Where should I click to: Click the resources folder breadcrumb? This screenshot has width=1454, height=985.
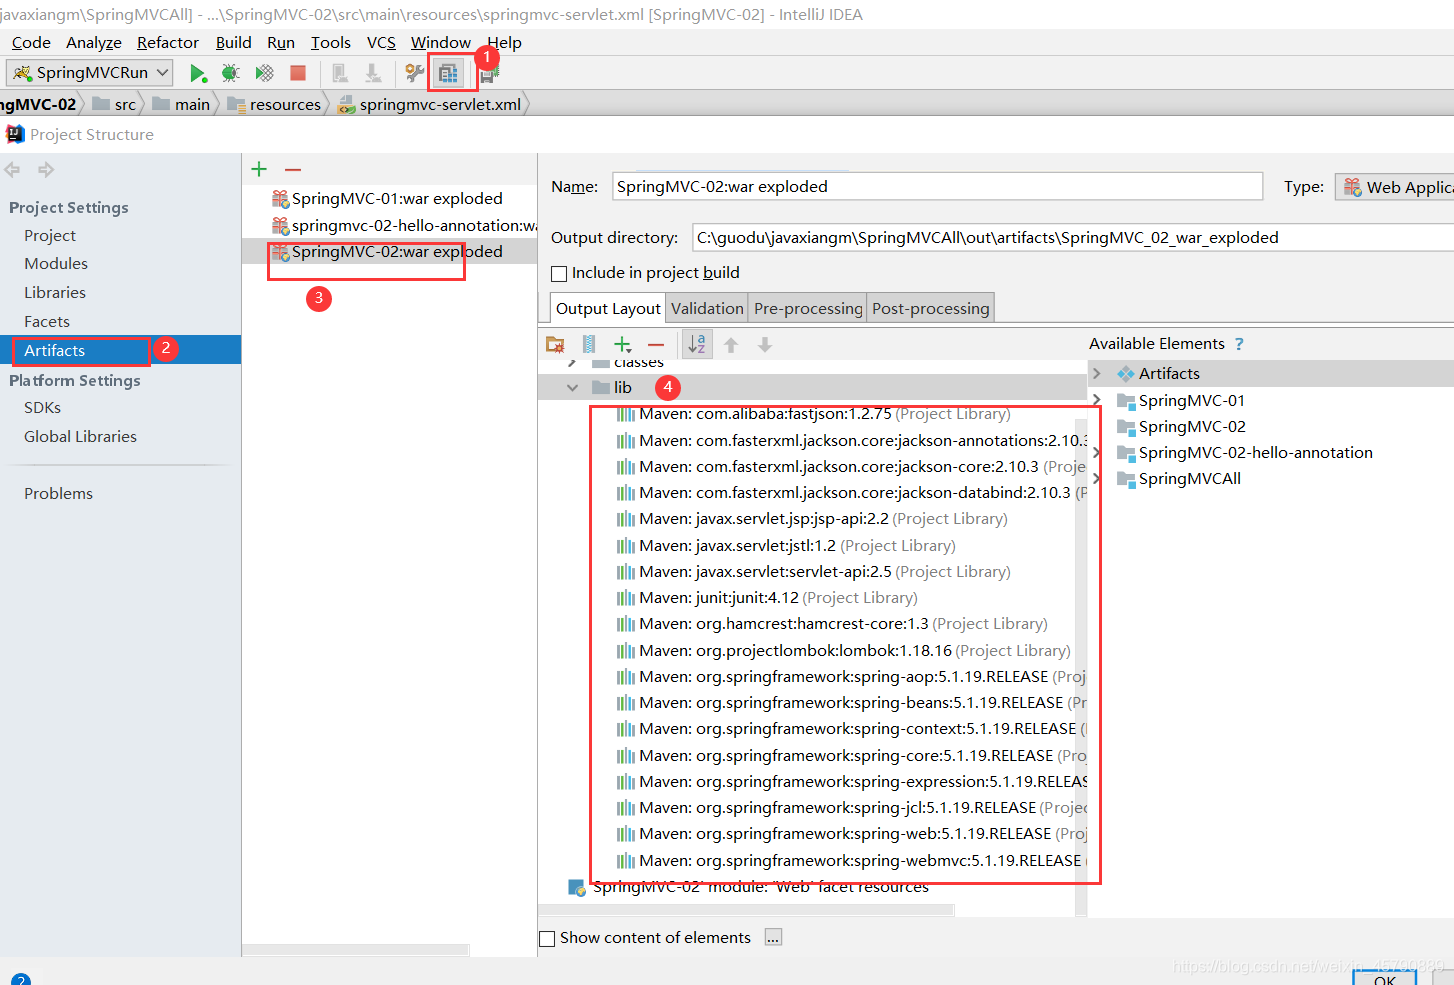[x=274, y=104]
